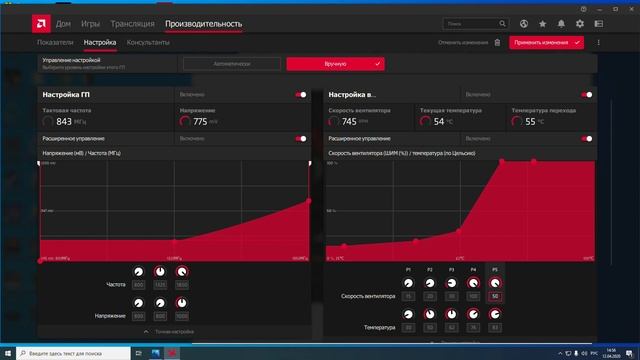The height and width of the screenshot is (360, 640).
Task: Adjust the P2 temperature dial
Action: 430,314
